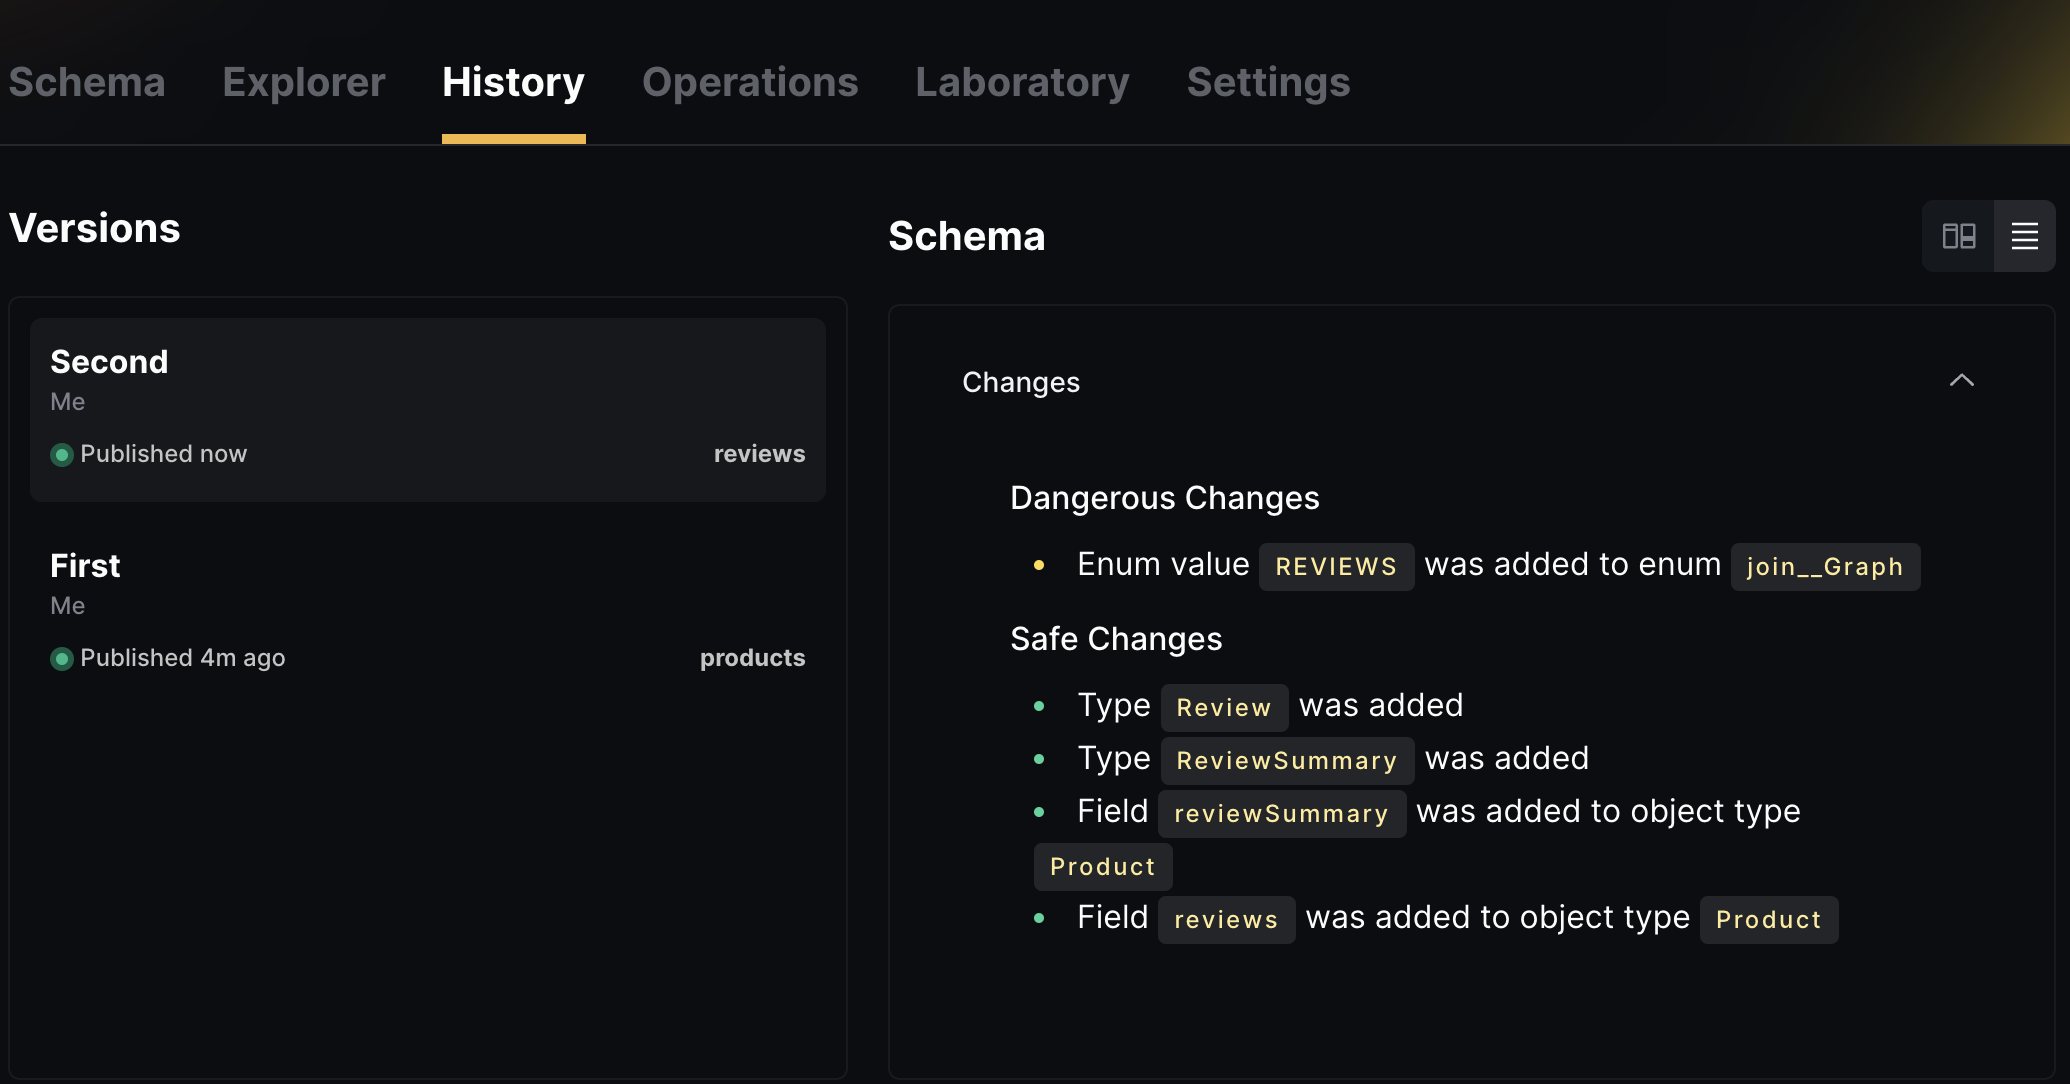Screen dimensions: 2070x1084
Task: Go to the Operations tab
Action: pos(750,82)
